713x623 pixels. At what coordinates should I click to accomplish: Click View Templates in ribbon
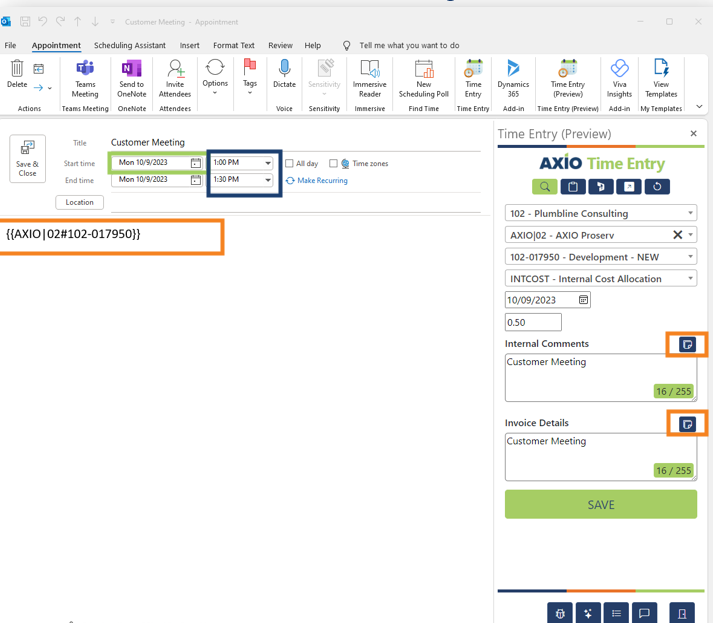click(x=661, y=78)
